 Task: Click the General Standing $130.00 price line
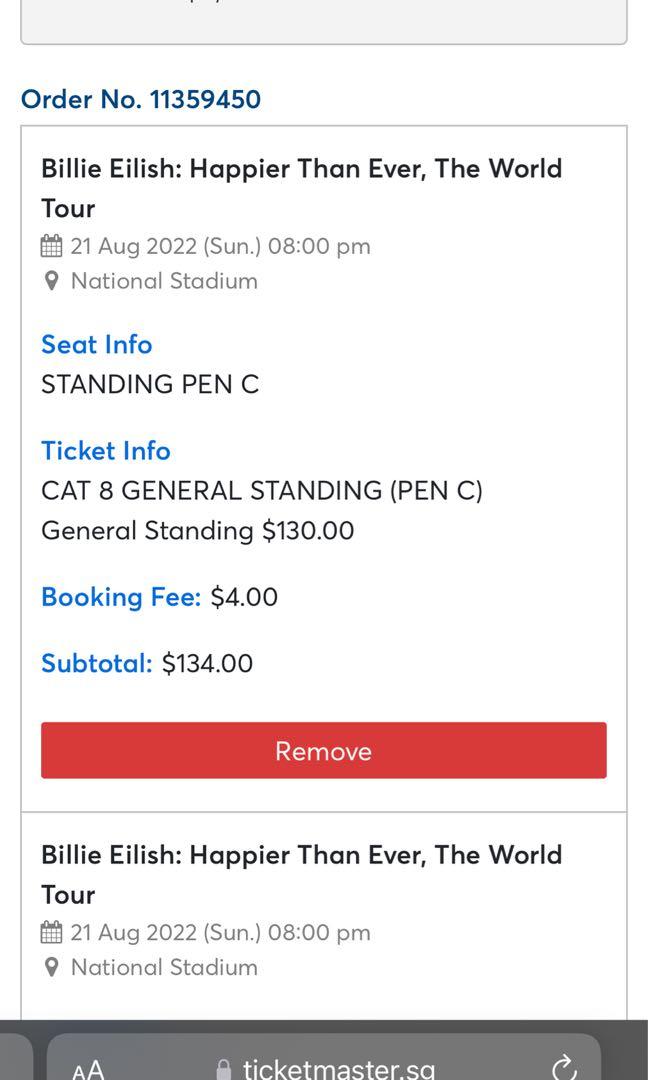(197, 530)
